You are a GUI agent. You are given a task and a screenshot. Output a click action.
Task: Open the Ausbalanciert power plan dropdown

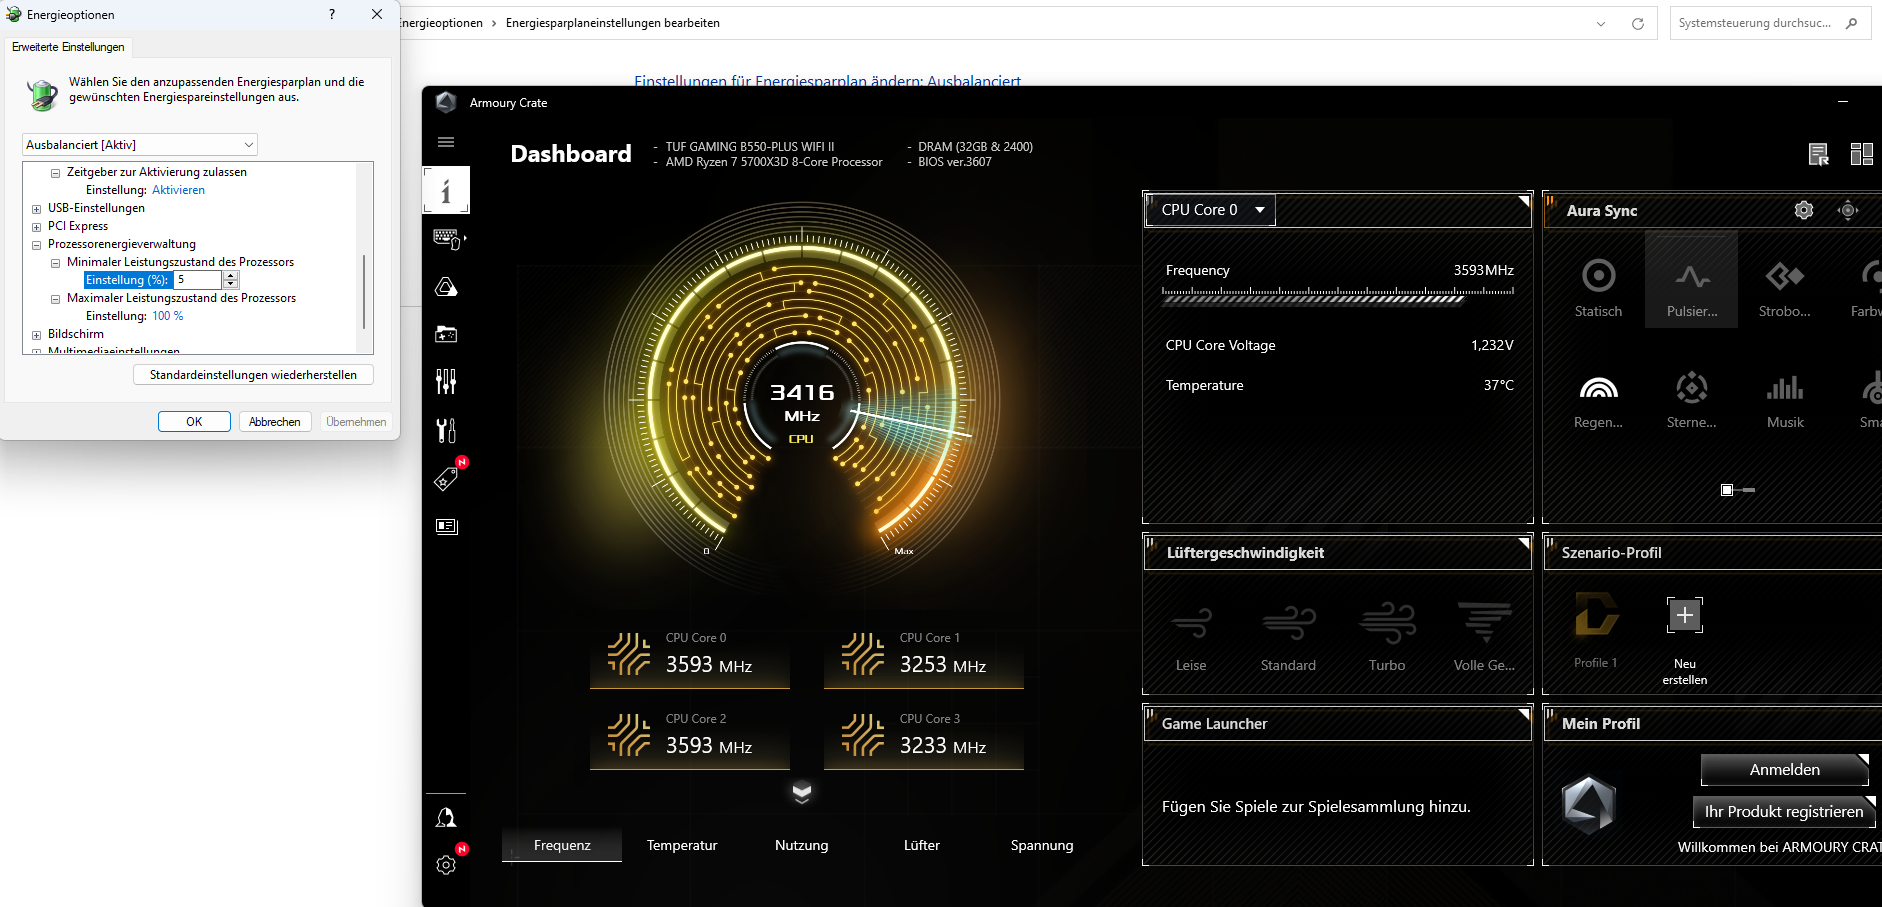(x=140, y=145)
